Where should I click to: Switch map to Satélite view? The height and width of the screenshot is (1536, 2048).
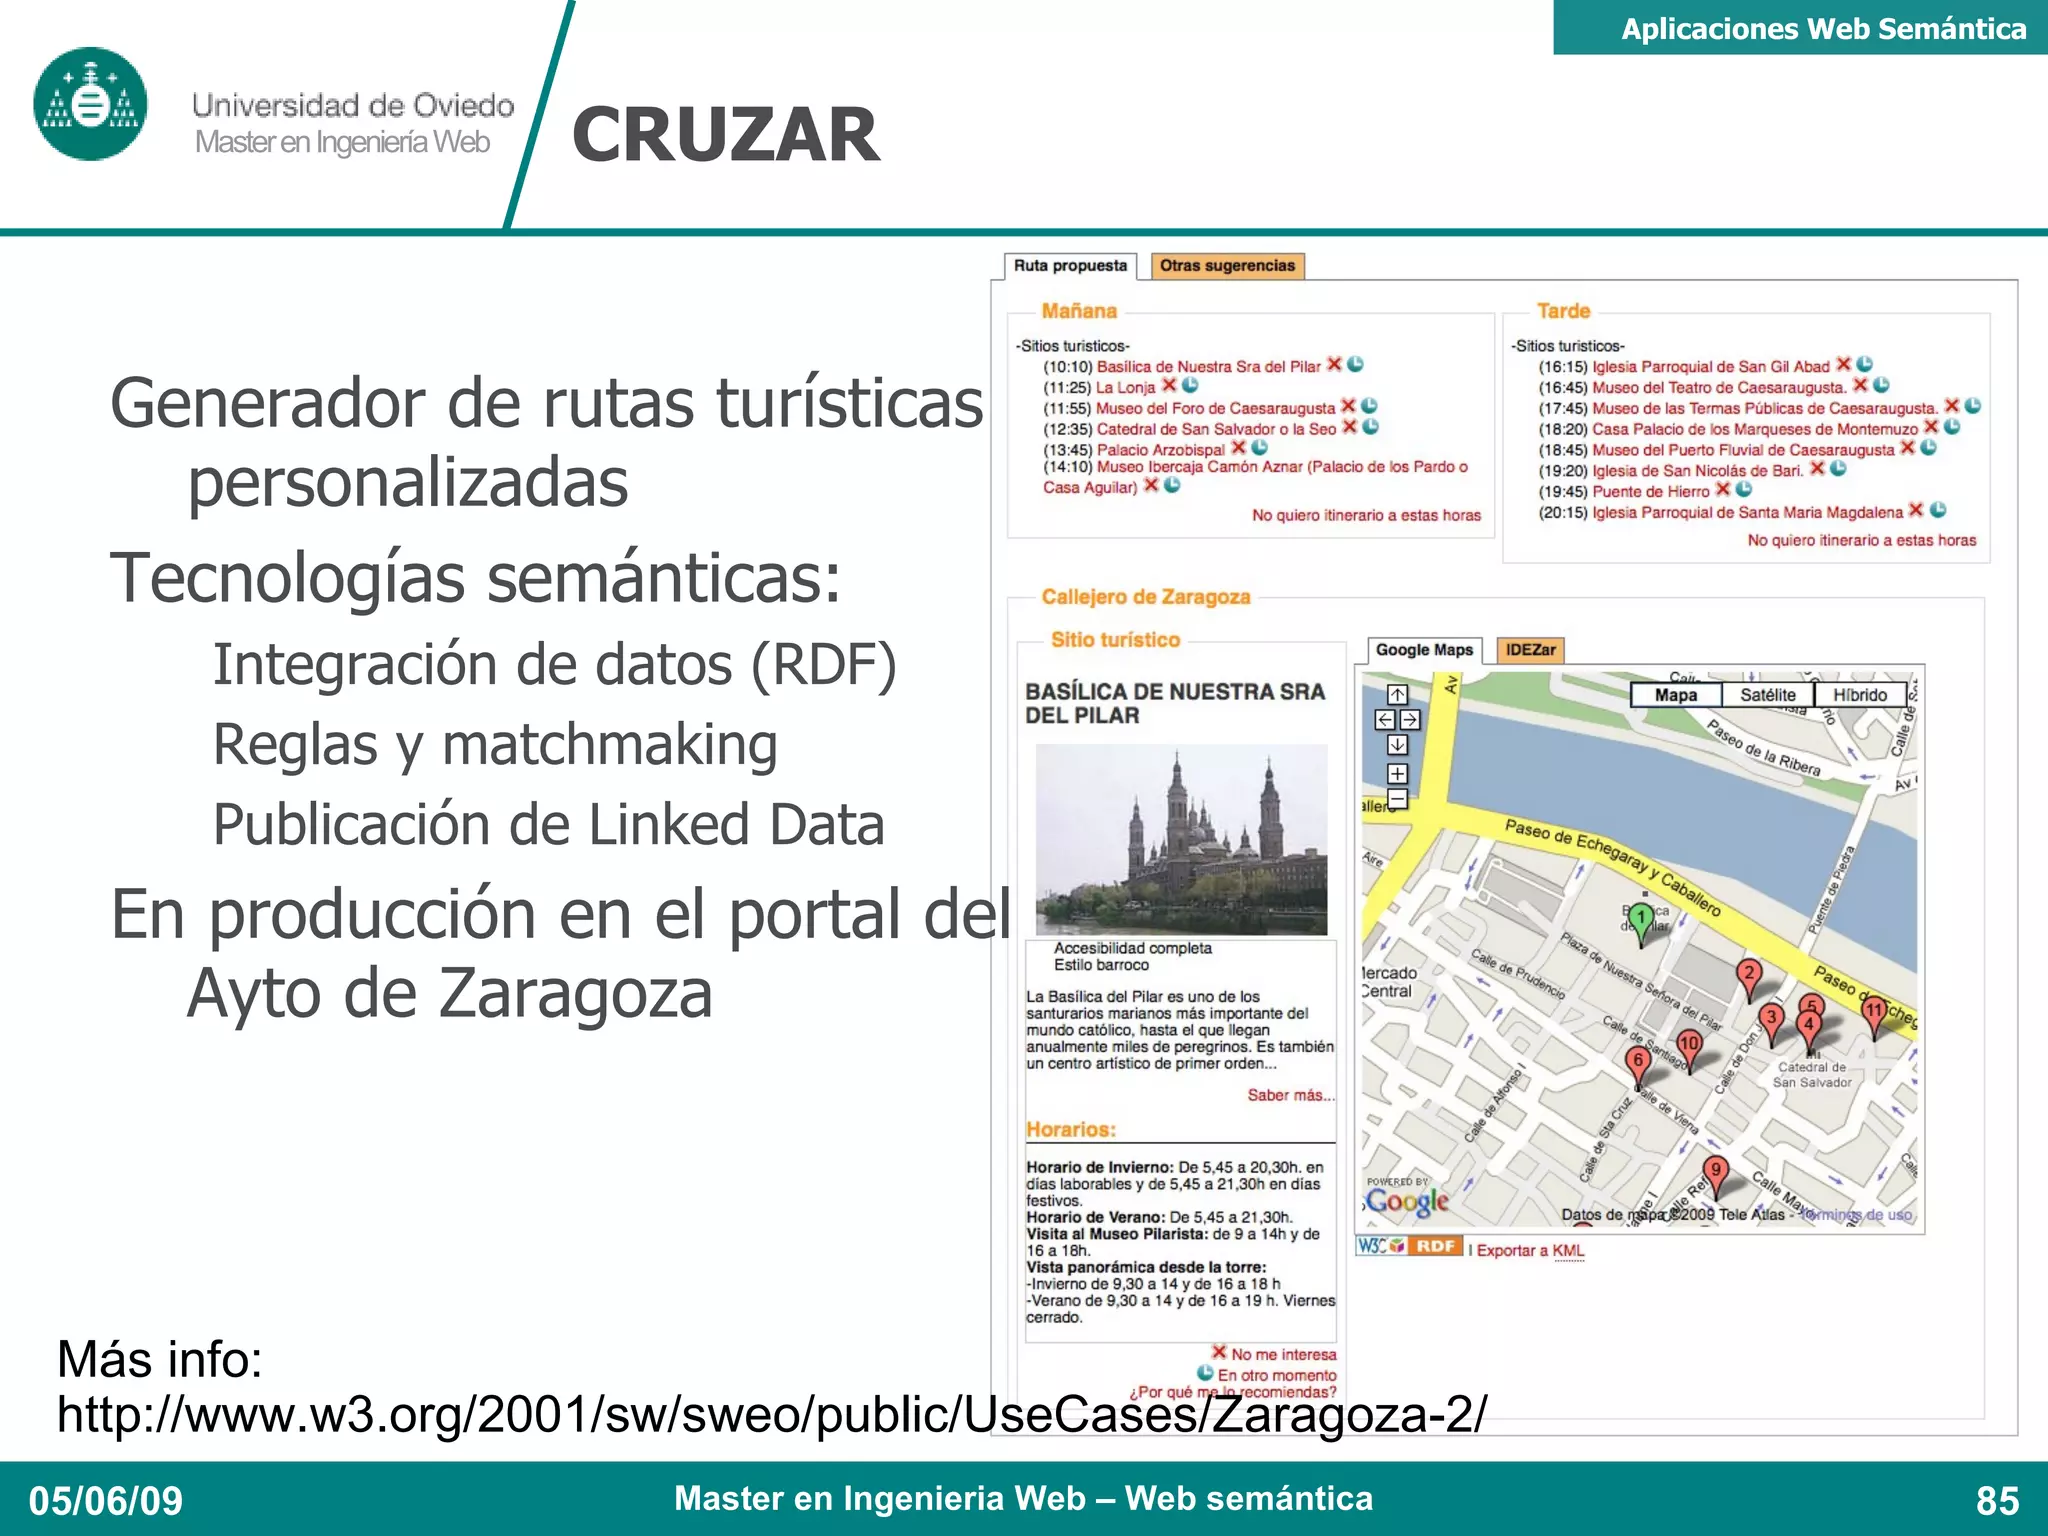(x=1767, y=695)
